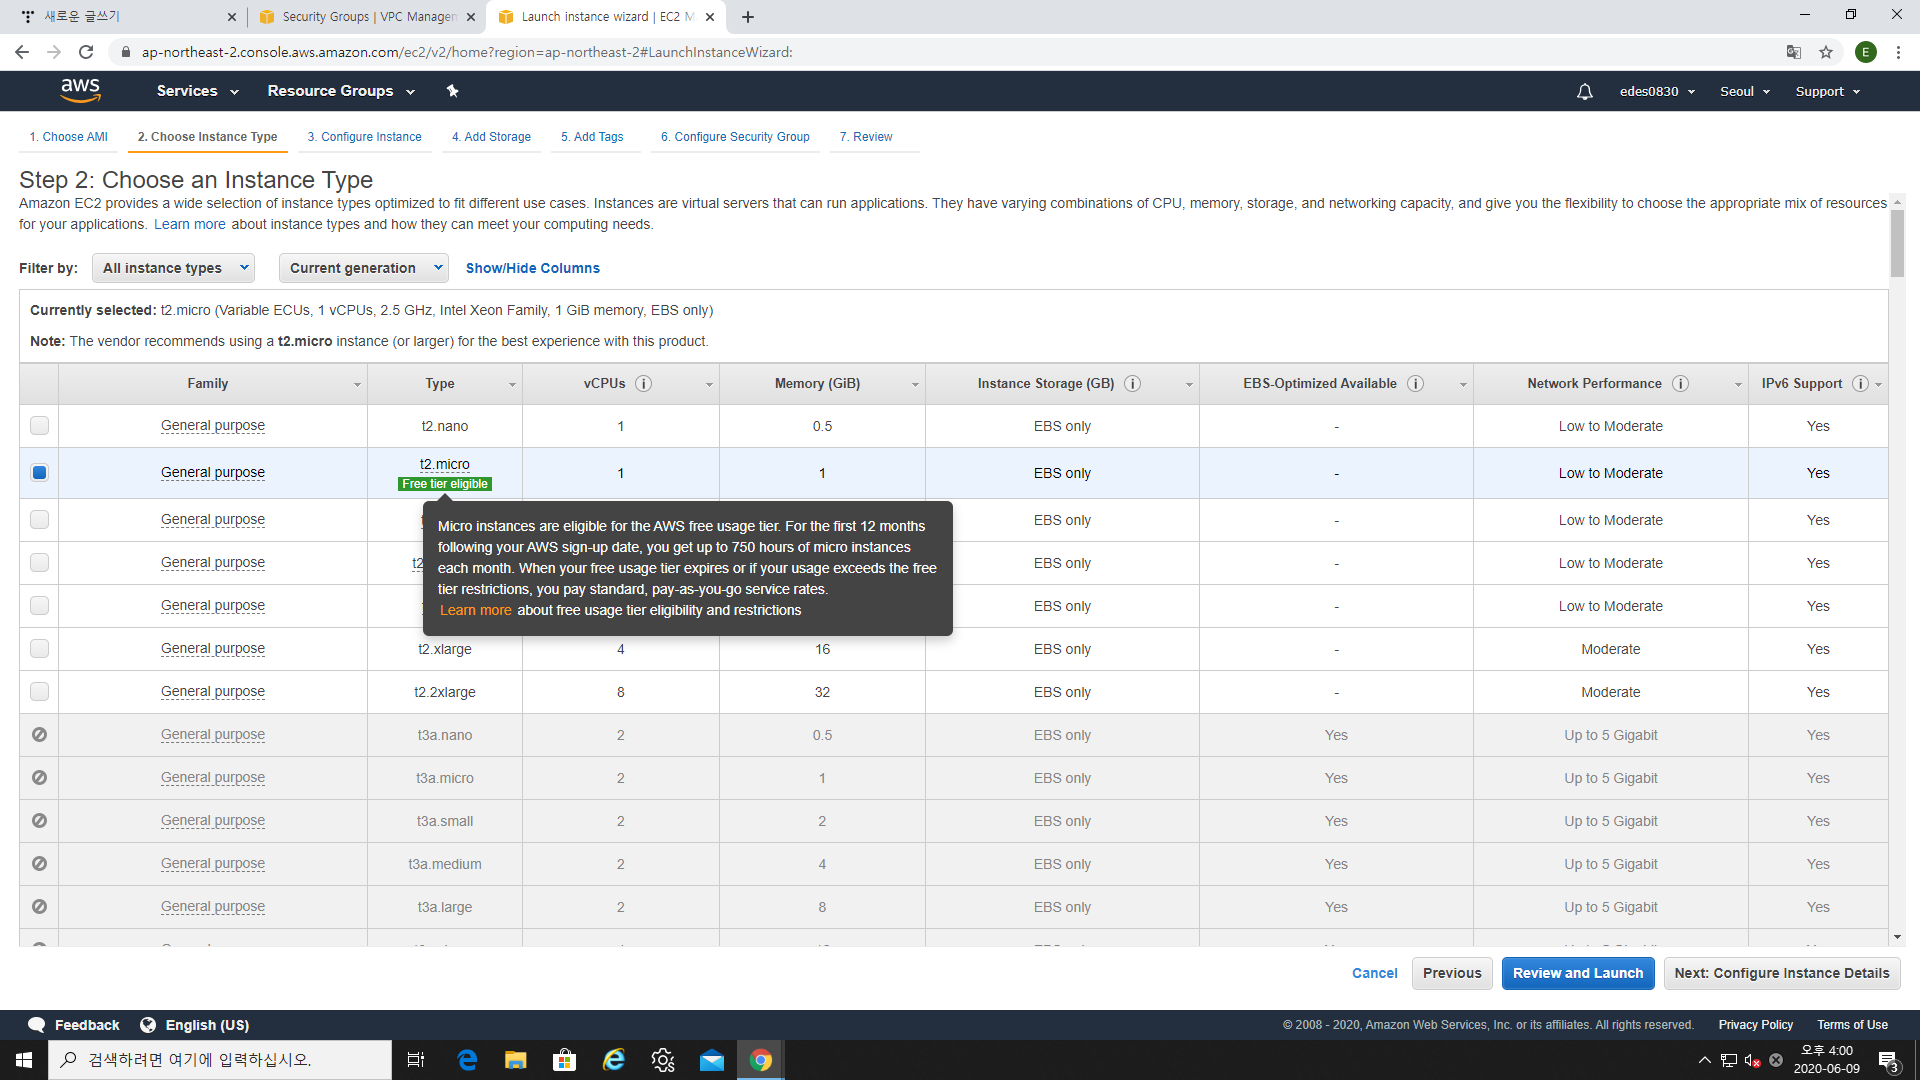
Task: Expand the Resource Groups menu
Action: 340,91
